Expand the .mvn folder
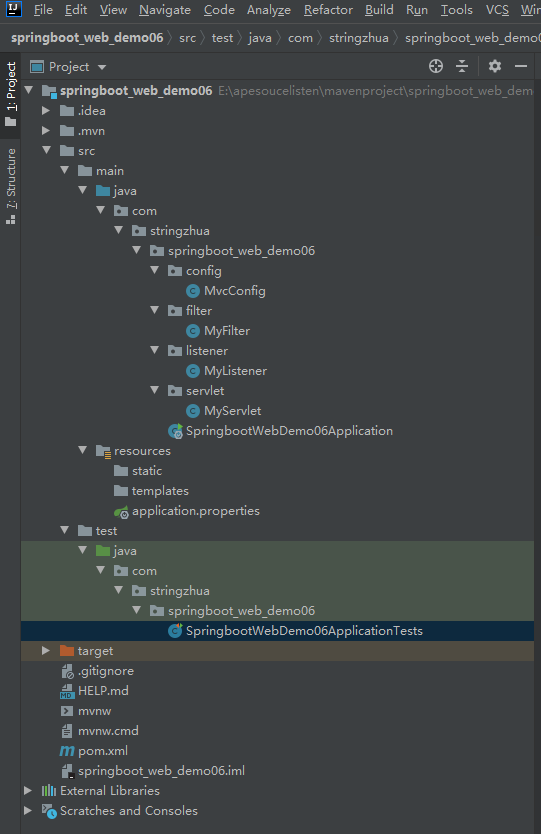This screenshot has width=541, height=834. click(46, 131)
